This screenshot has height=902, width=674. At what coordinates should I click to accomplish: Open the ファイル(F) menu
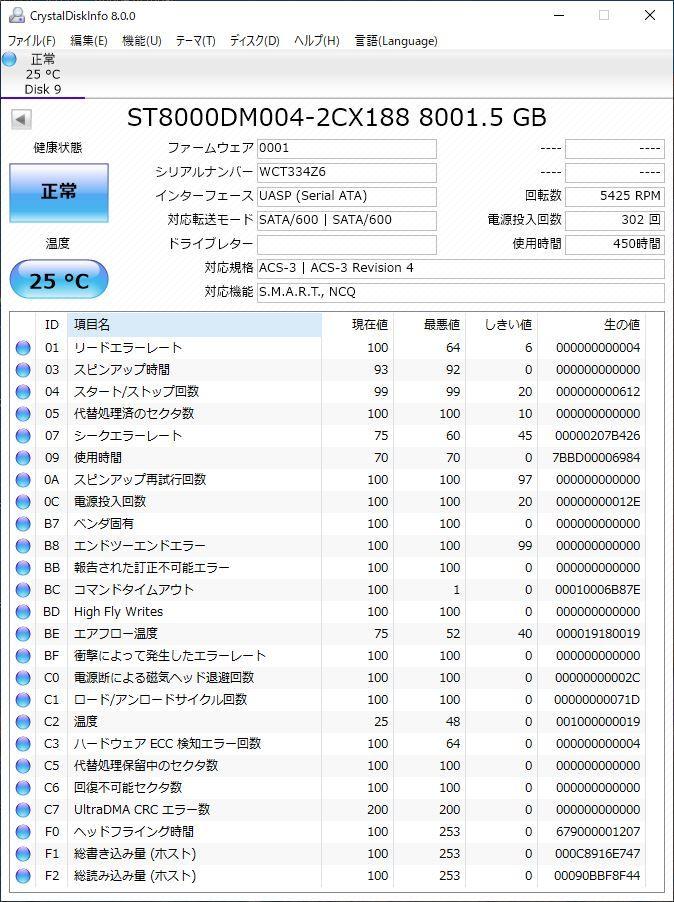32,41
